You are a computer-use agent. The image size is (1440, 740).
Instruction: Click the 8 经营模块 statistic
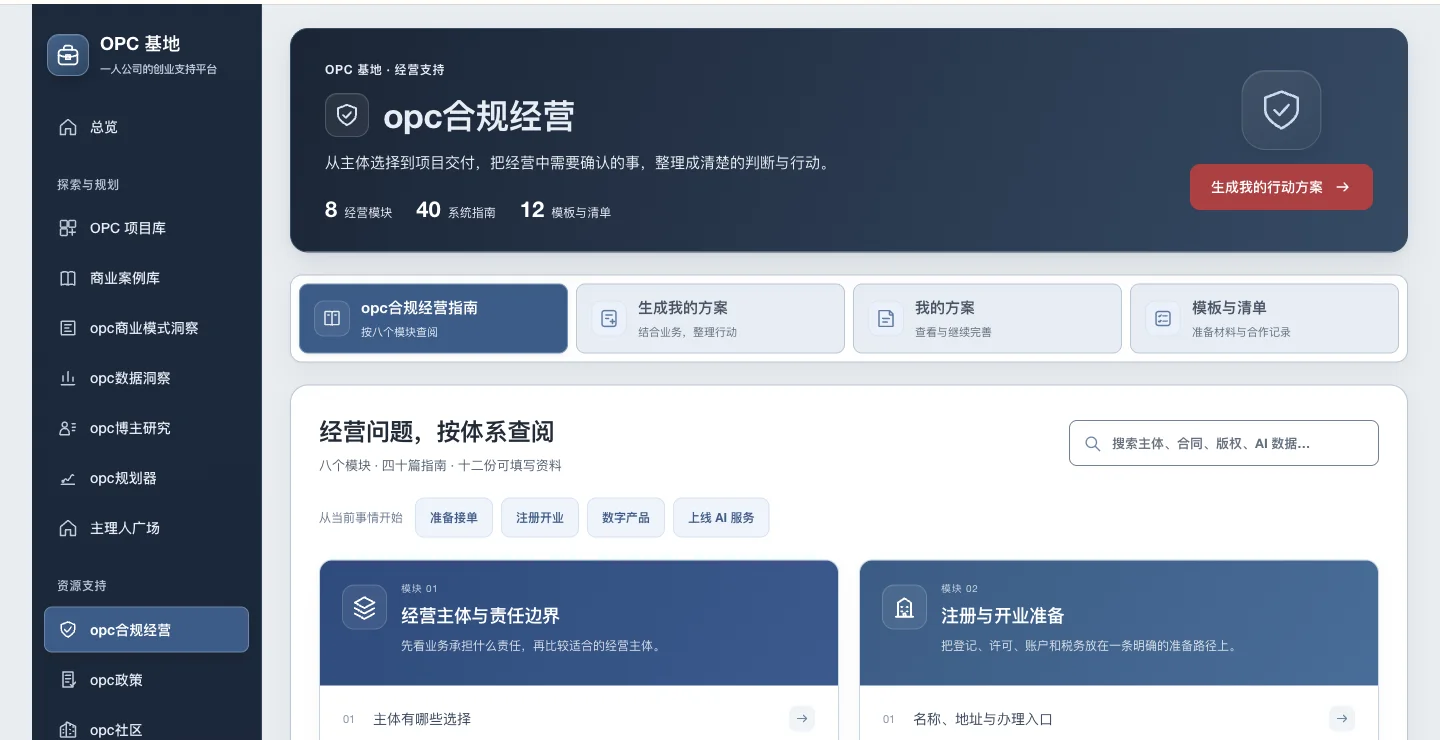(x=358, y=210)
